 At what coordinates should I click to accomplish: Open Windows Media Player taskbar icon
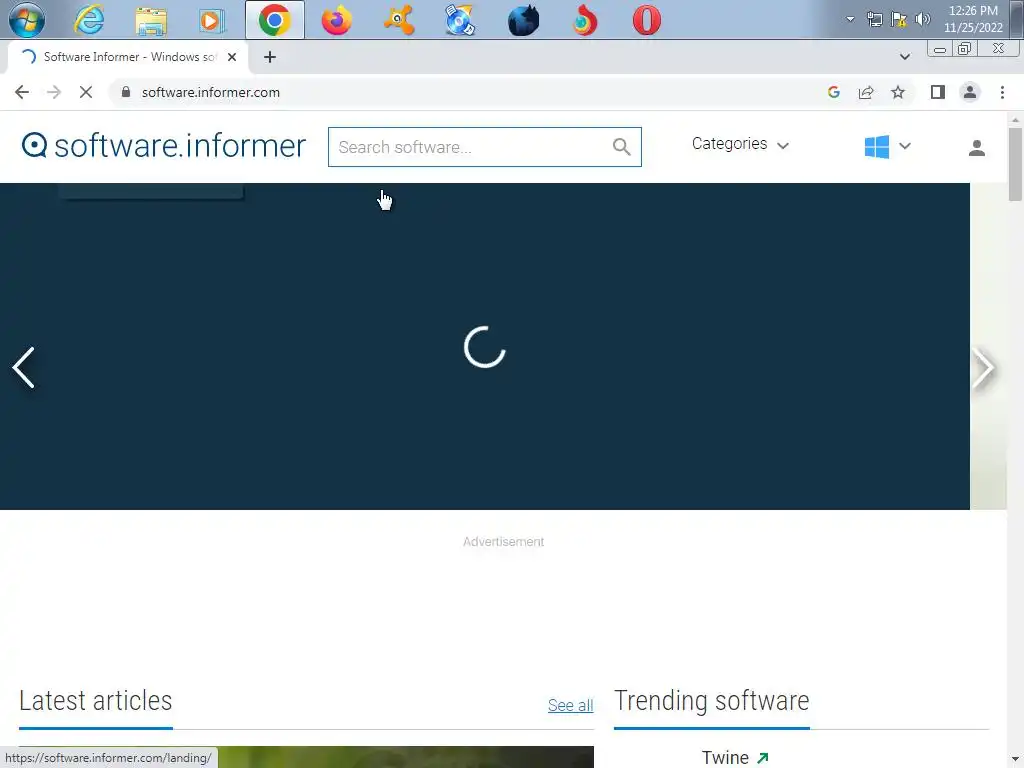pyautogui.click(x=212, y=20)
